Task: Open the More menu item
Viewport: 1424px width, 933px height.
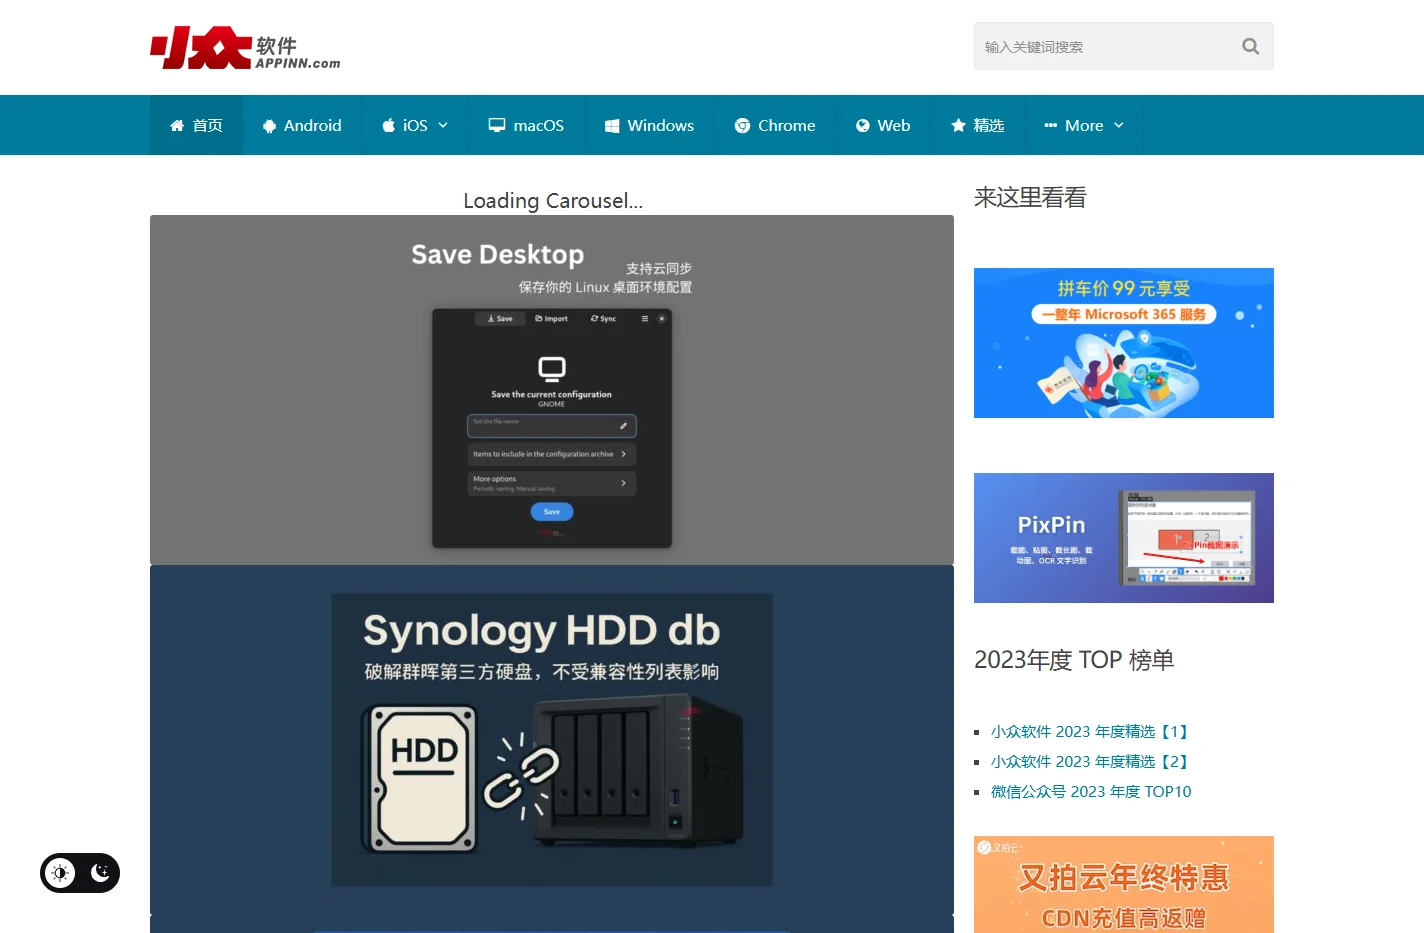Action: [1084, 125]
